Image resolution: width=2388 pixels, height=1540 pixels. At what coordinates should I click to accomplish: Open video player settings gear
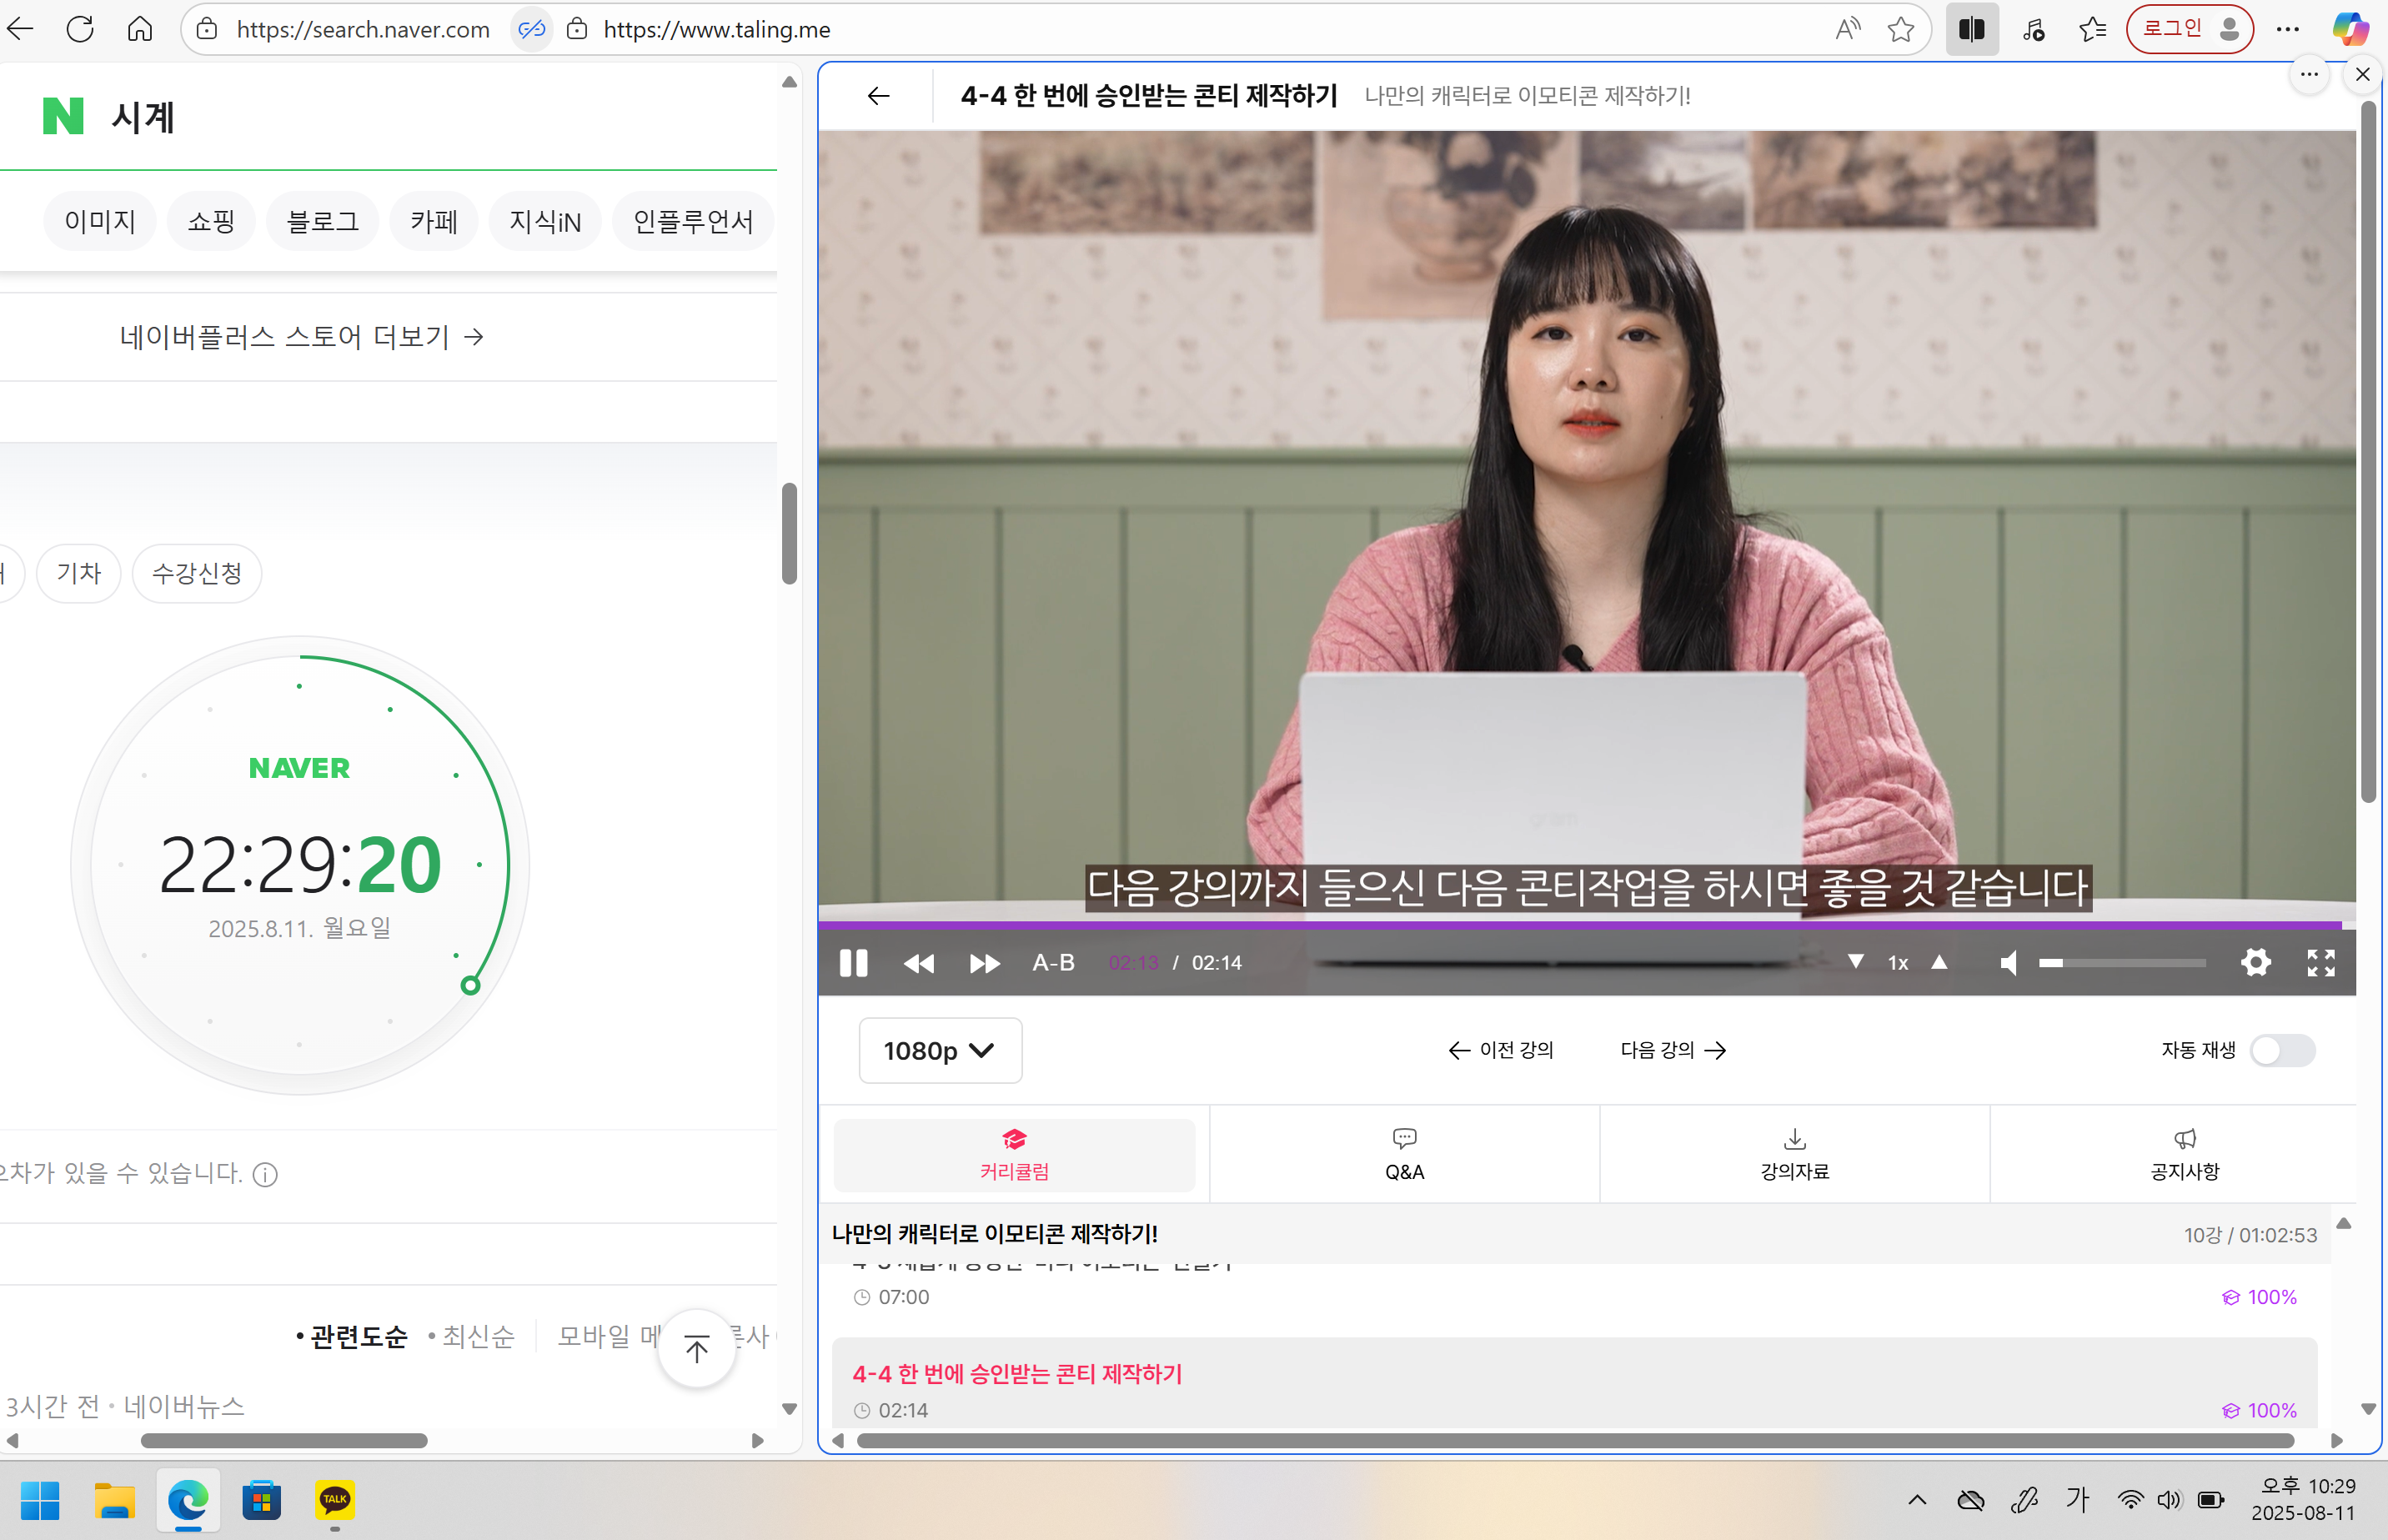click(x=2255, y=963)
